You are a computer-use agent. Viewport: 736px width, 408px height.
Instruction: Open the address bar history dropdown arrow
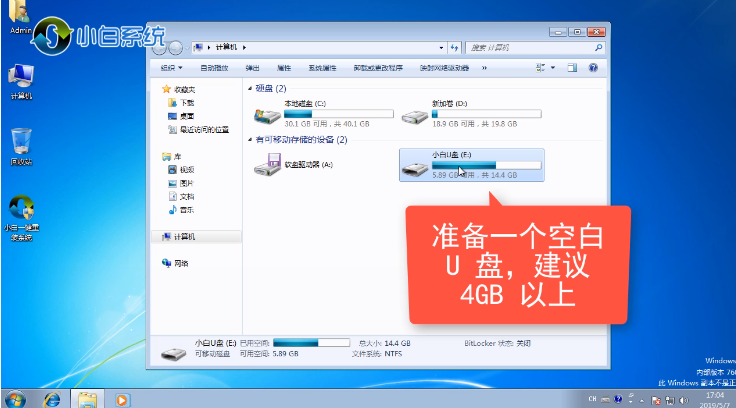coord(441,47)
